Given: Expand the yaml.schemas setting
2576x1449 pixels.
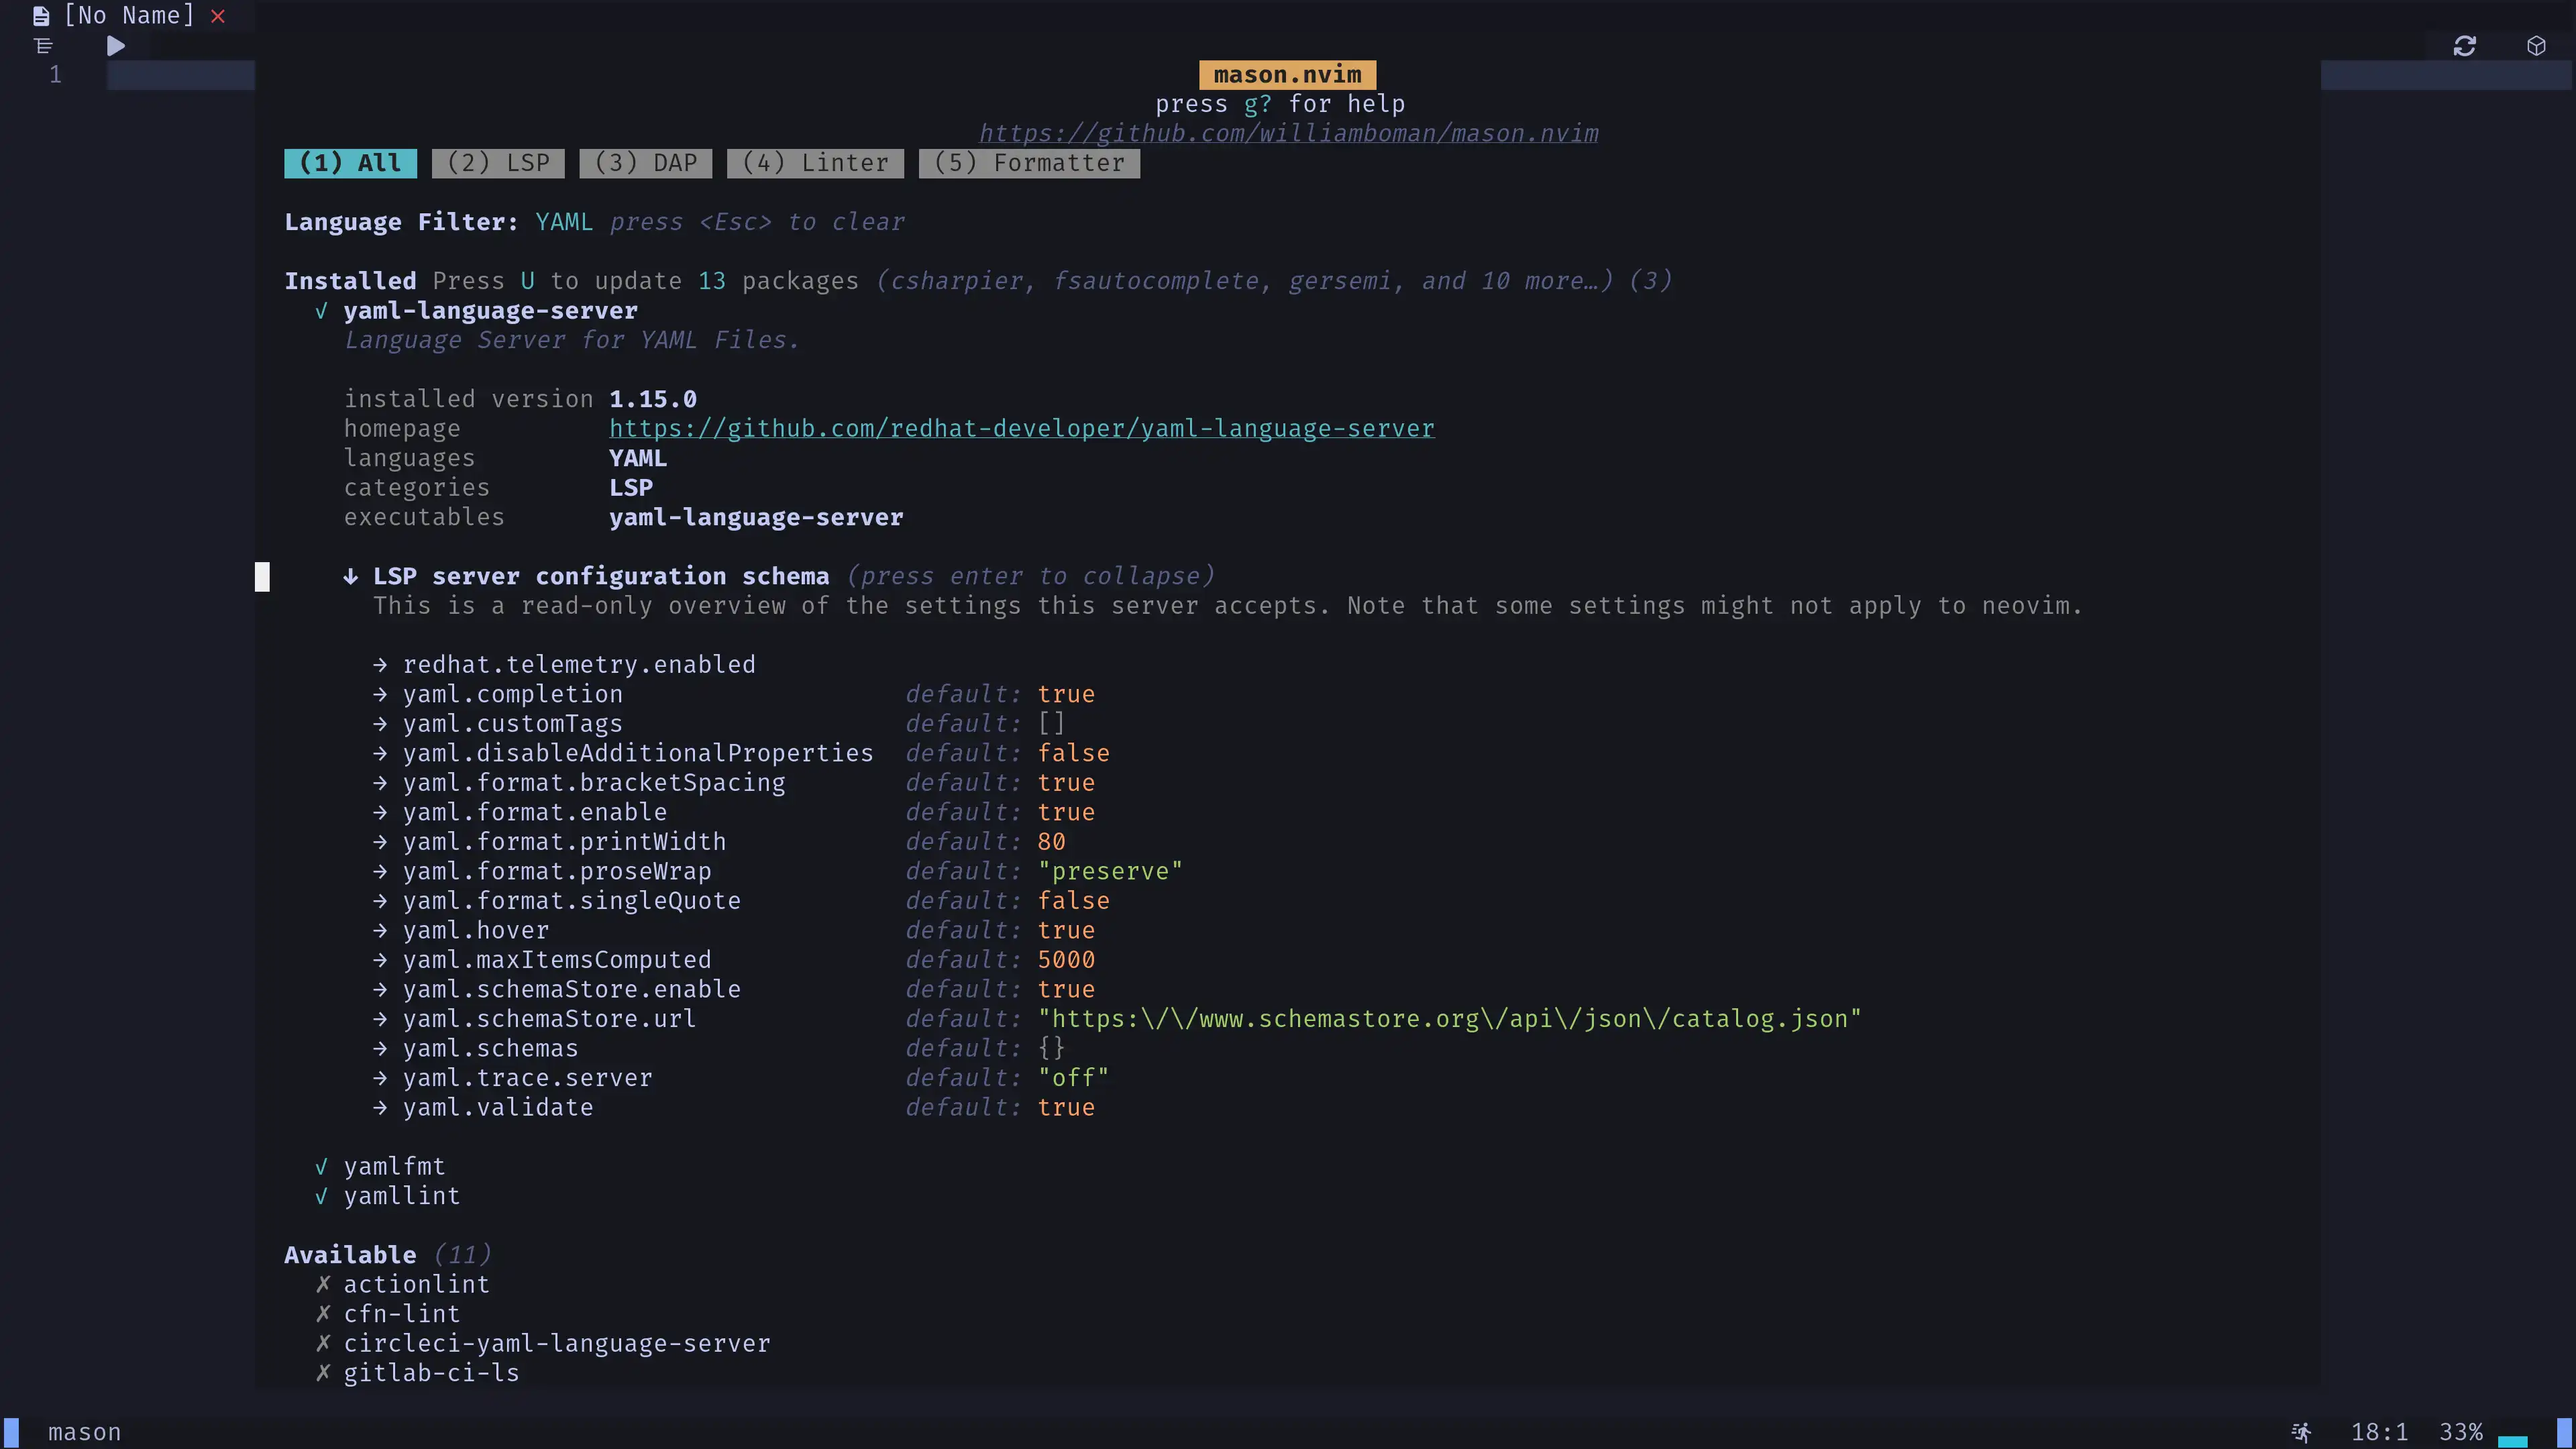Looking at the screenshot, I should pos(490,1048).
